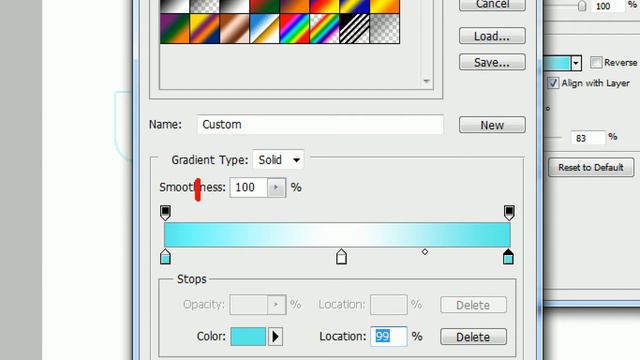Viewport: 640px width, 360px height.
Task: Select the checkered Neutral Density preset
Action: [384, 29]
